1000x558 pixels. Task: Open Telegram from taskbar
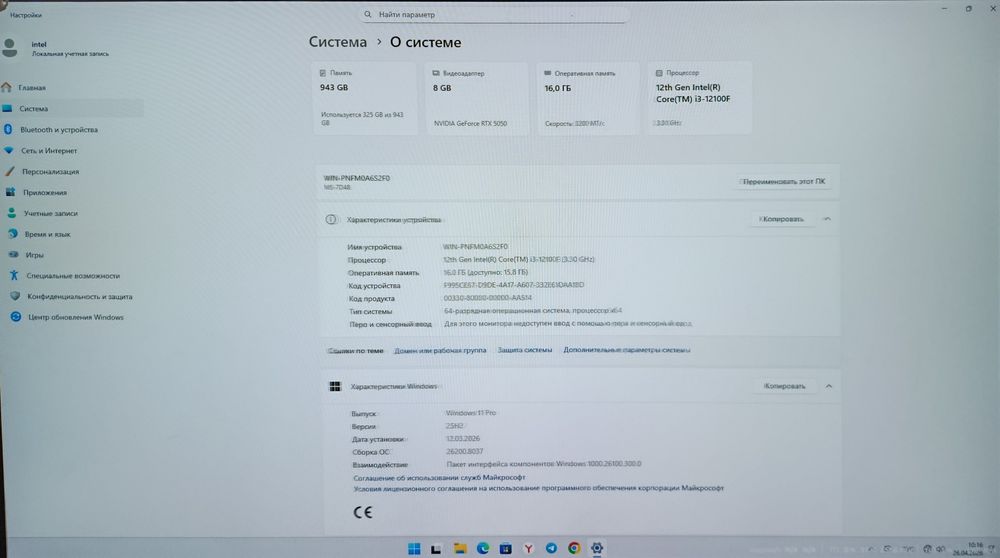551,548
